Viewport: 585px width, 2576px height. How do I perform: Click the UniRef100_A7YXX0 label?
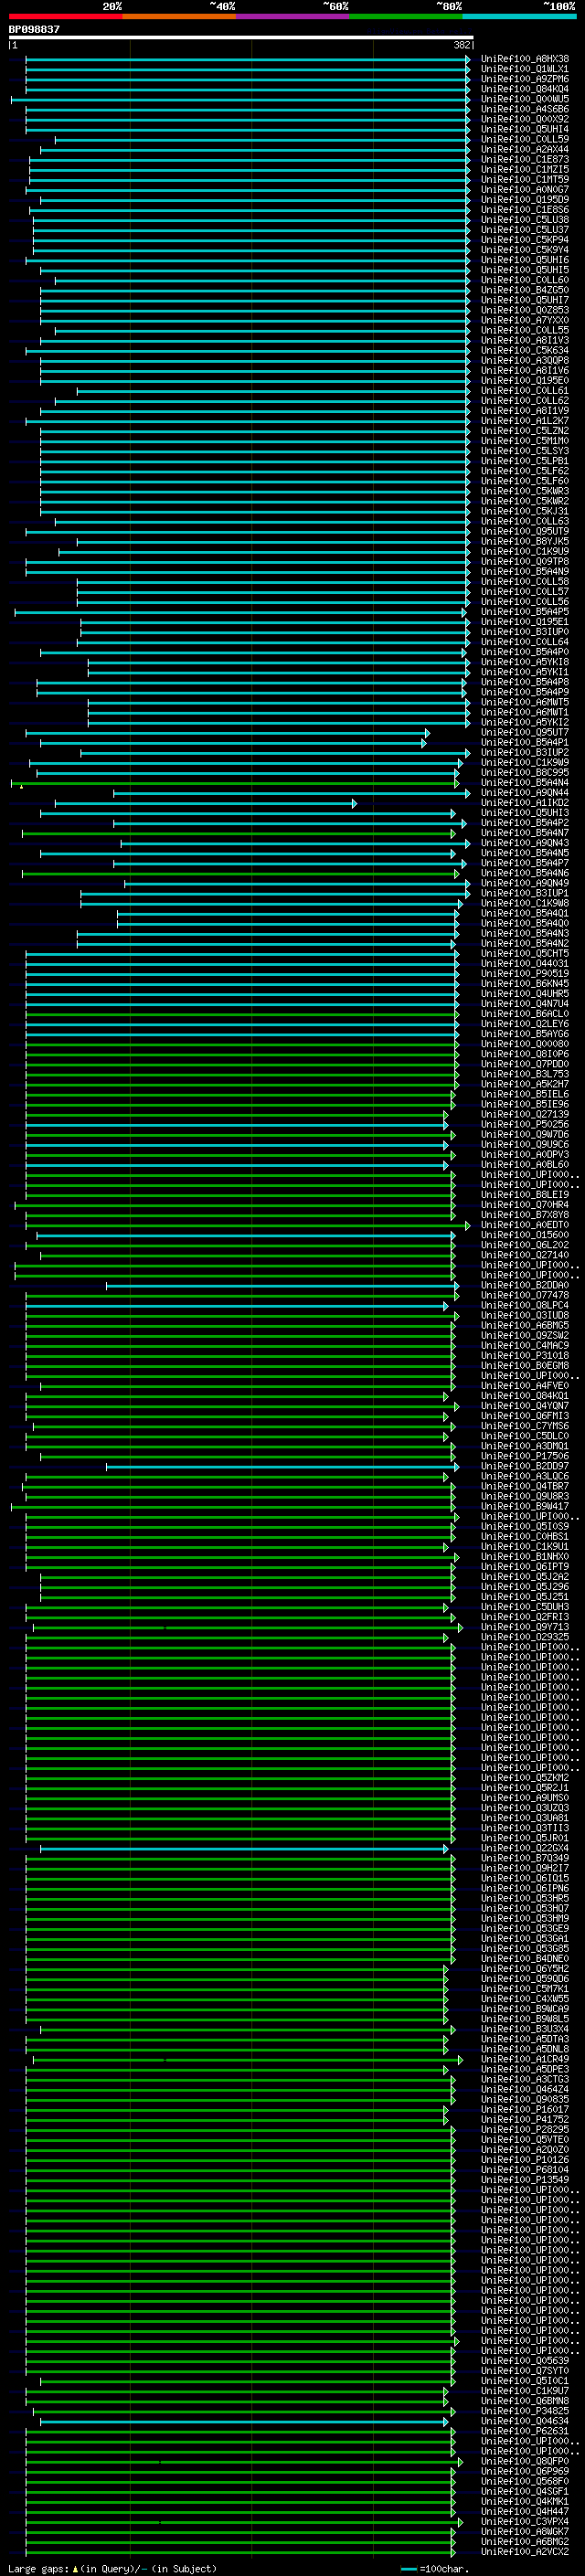[x=524, y=320]
